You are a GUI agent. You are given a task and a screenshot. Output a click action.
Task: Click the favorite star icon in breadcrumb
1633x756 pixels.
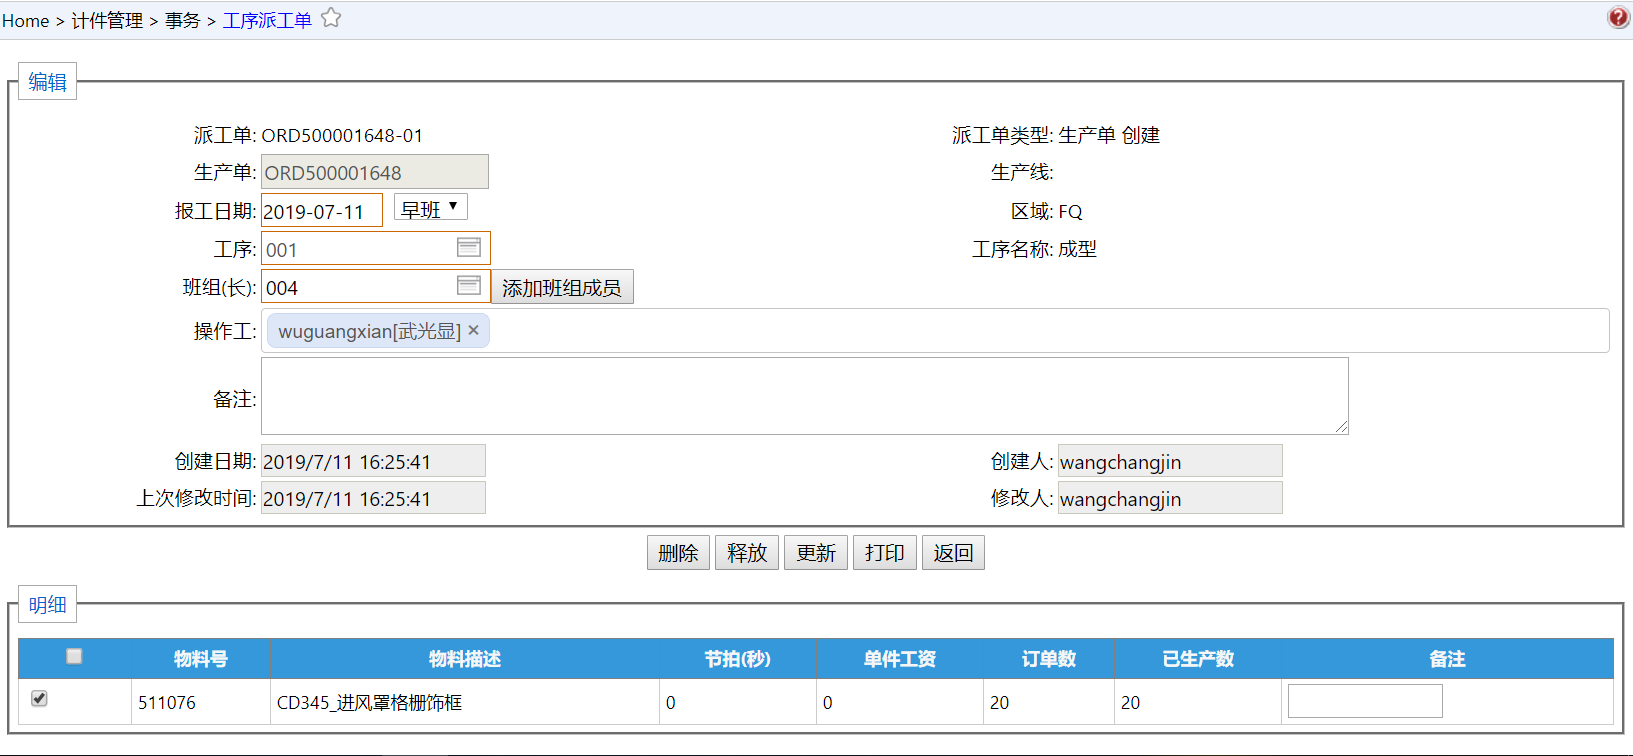pos(331,18)
